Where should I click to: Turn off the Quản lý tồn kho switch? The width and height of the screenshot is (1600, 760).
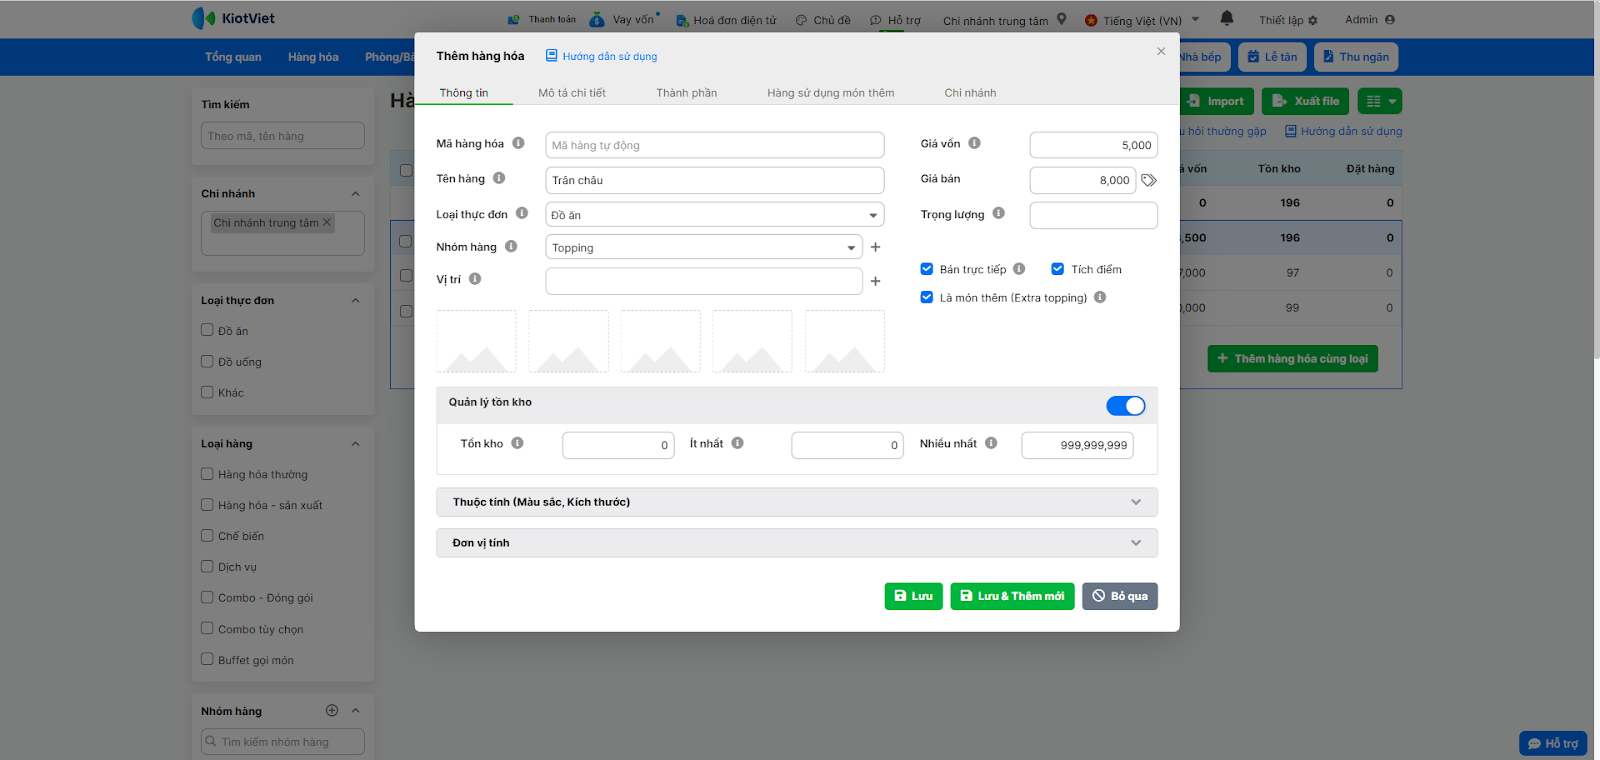(x=1126, y=405)
